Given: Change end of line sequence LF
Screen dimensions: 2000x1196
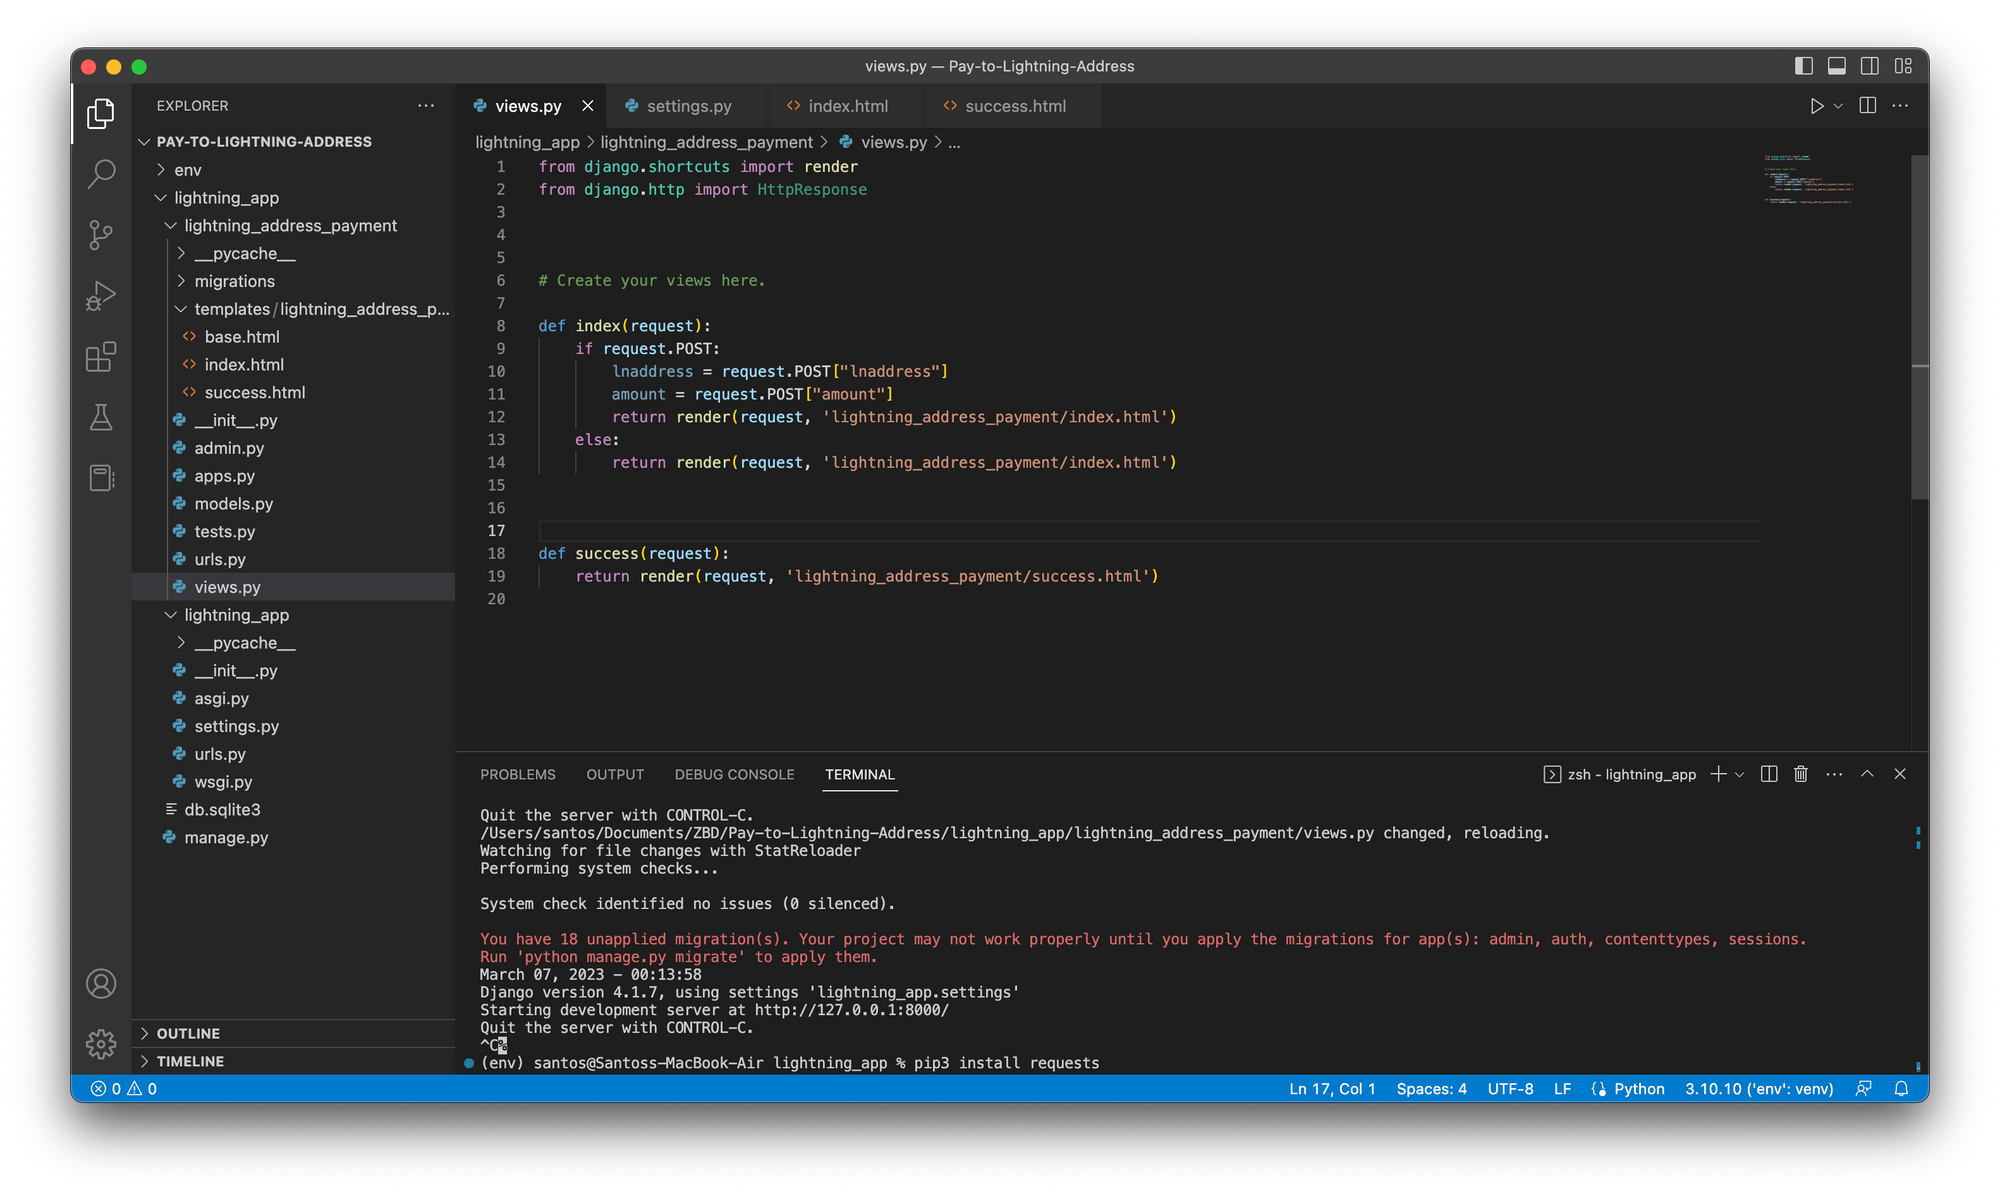Looking at the screenshot, I should click(x=1562, y=1089).
